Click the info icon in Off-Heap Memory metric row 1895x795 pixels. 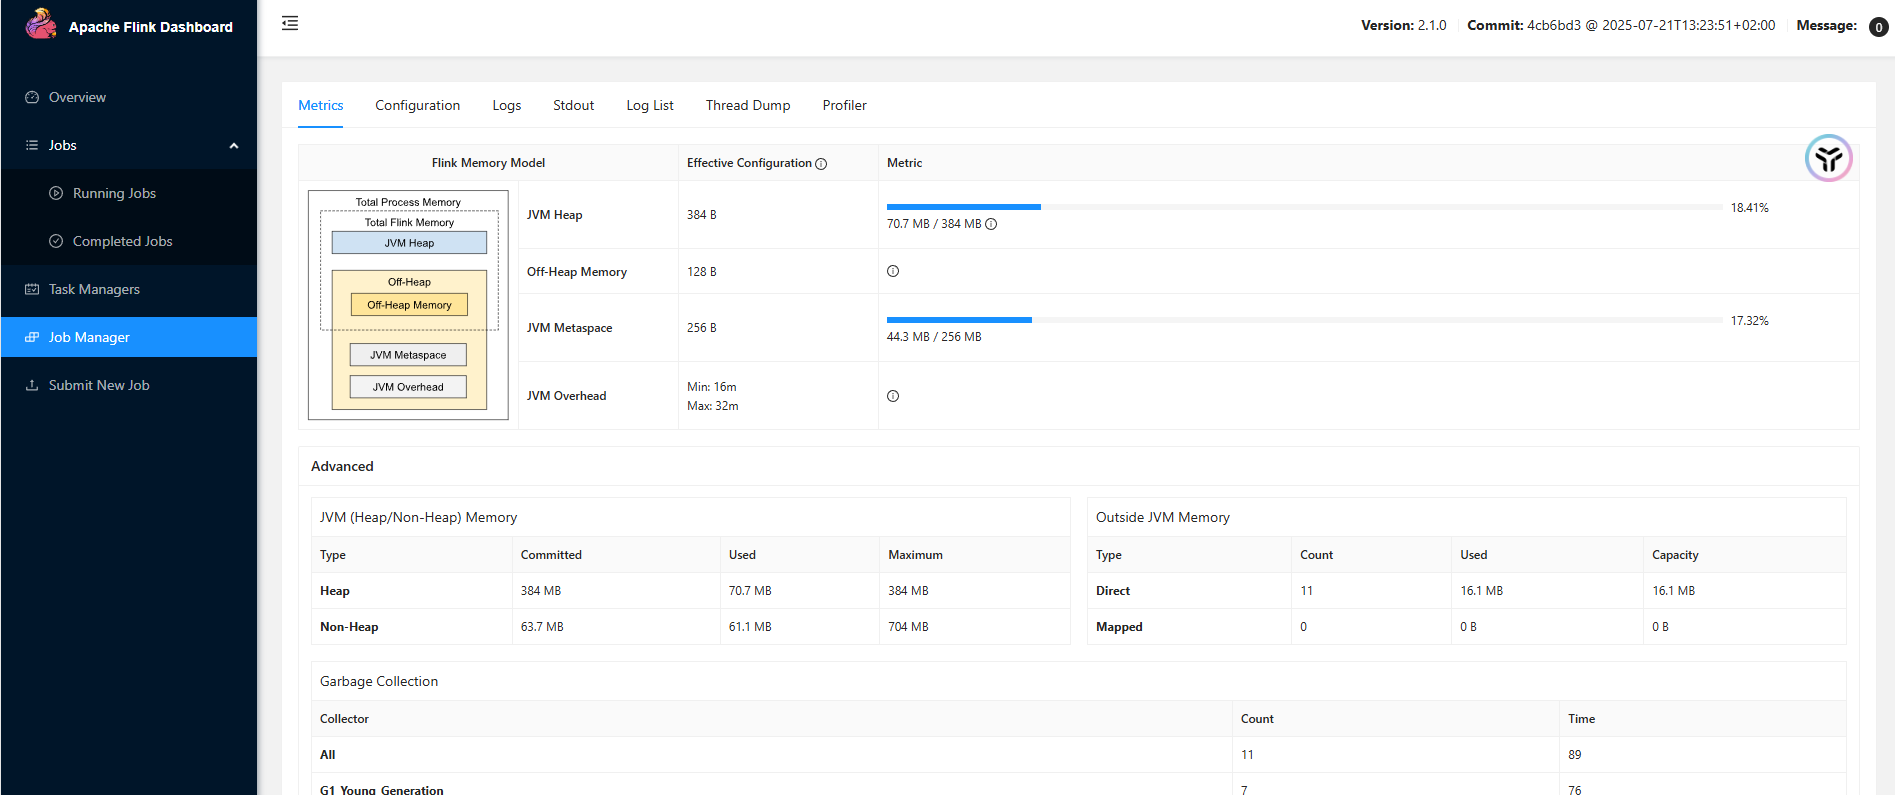click(893, 271)
